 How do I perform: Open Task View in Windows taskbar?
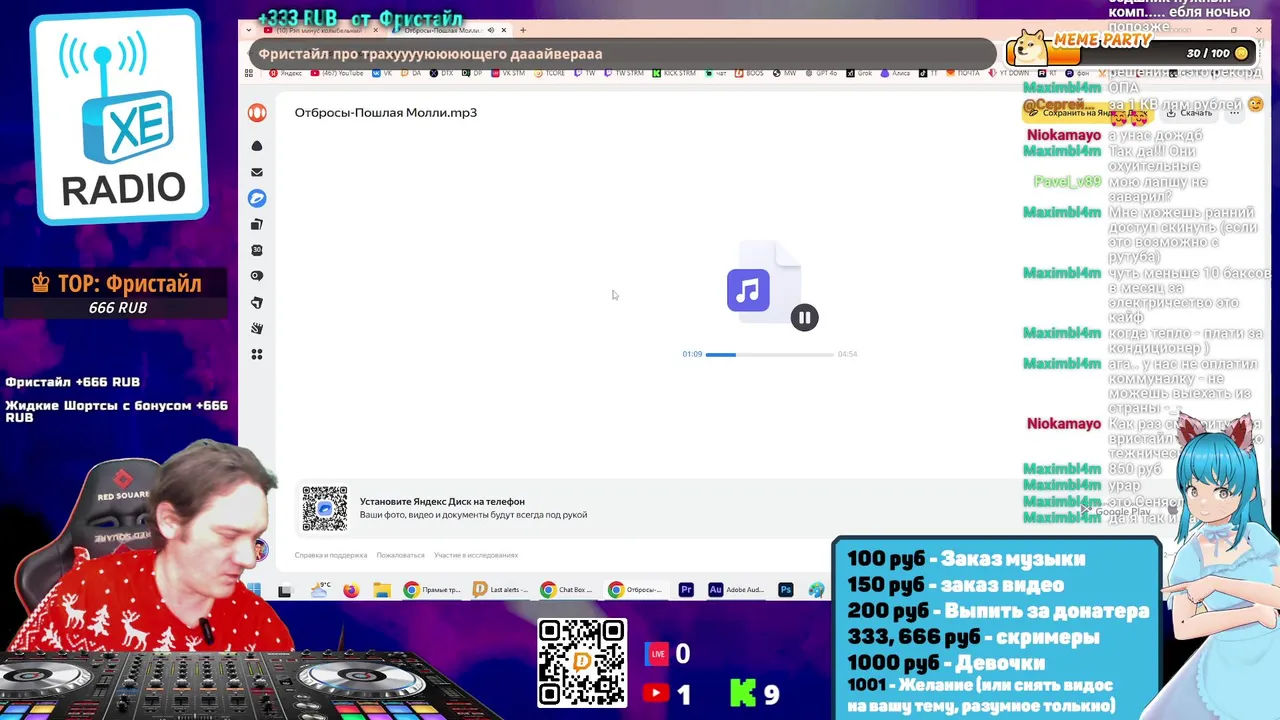click(x=285, y=590)
